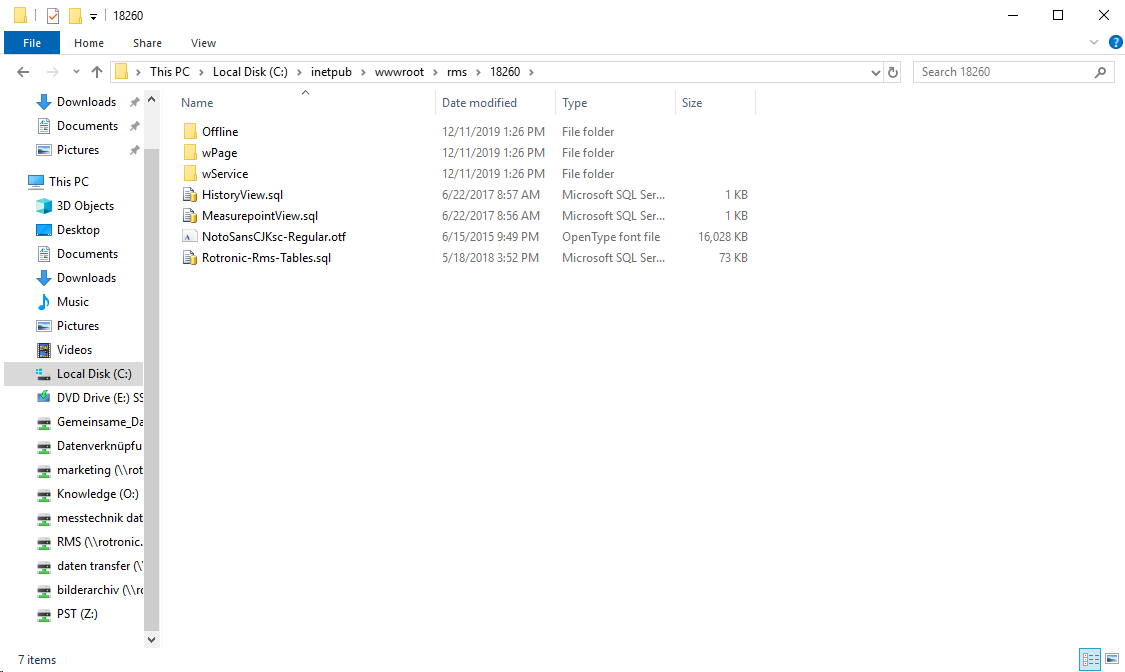Screen dimensions: 1125x672
Task: Select MeasurepointView.sql file icon
Action: (x=190, y=215)
